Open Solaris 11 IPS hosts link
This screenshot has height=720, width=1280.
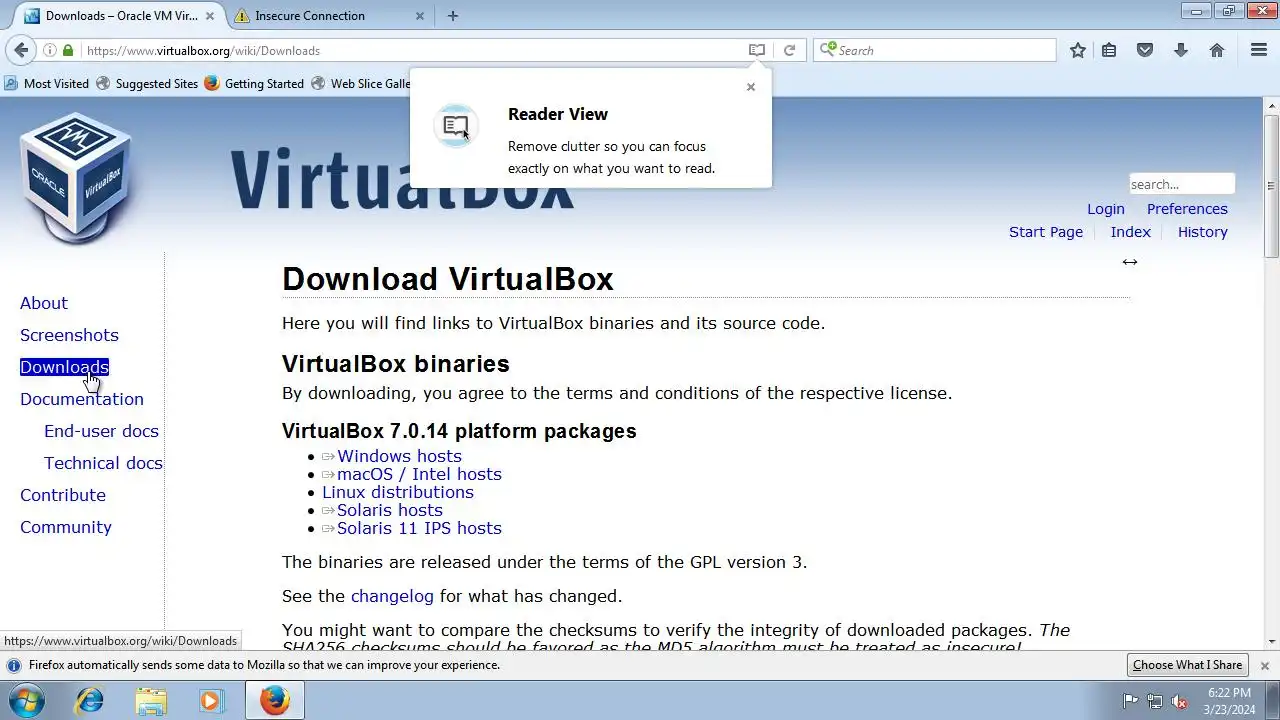click(419, 528)
